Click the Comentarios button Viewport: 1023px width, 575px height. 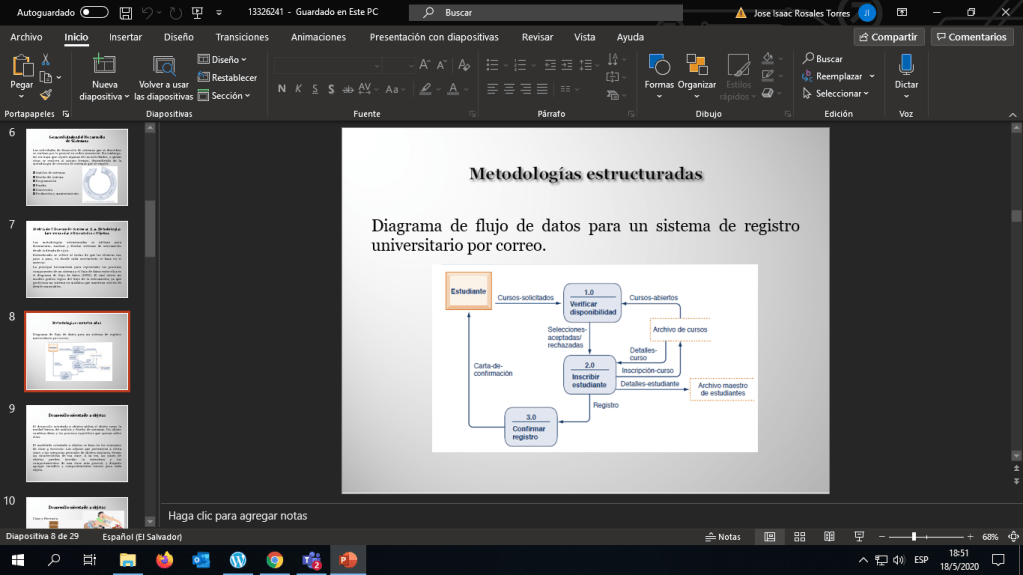[970, 37]
